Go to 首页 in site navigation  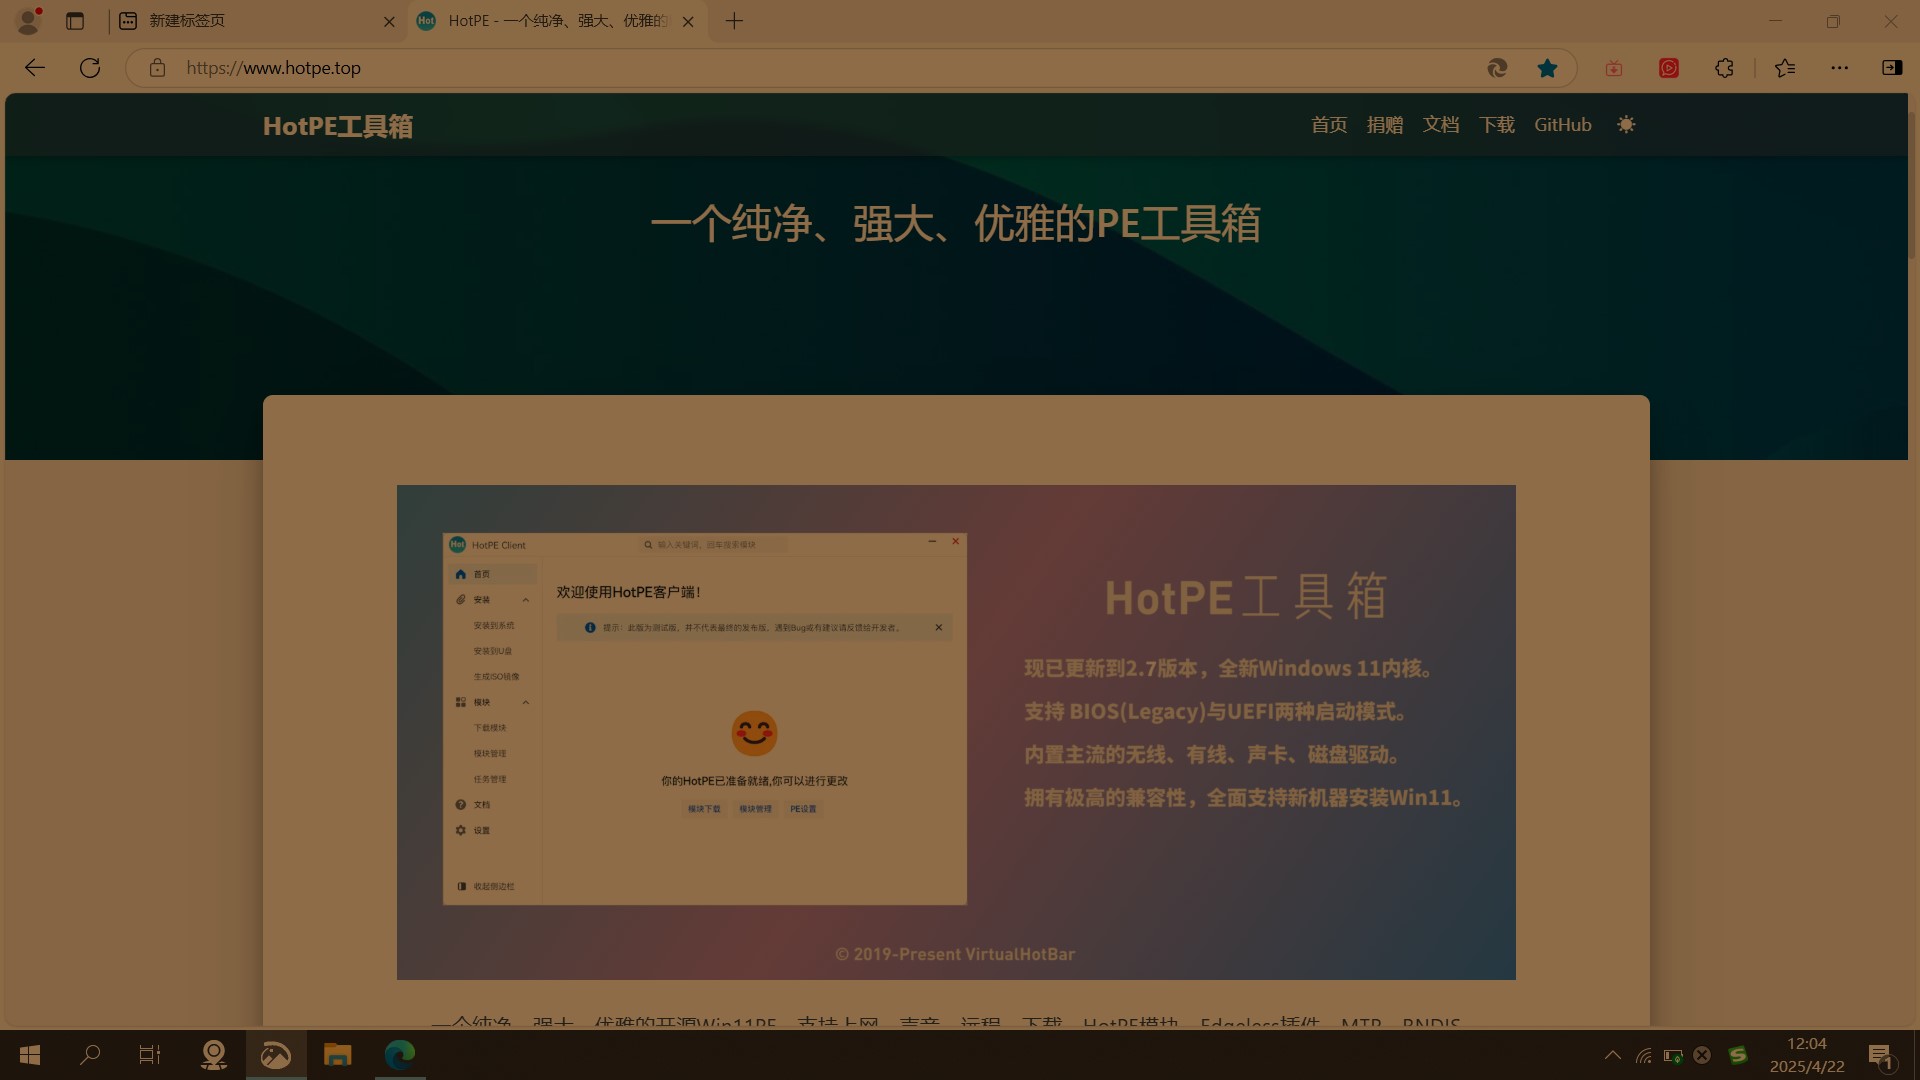click(x=1329, y=125)
